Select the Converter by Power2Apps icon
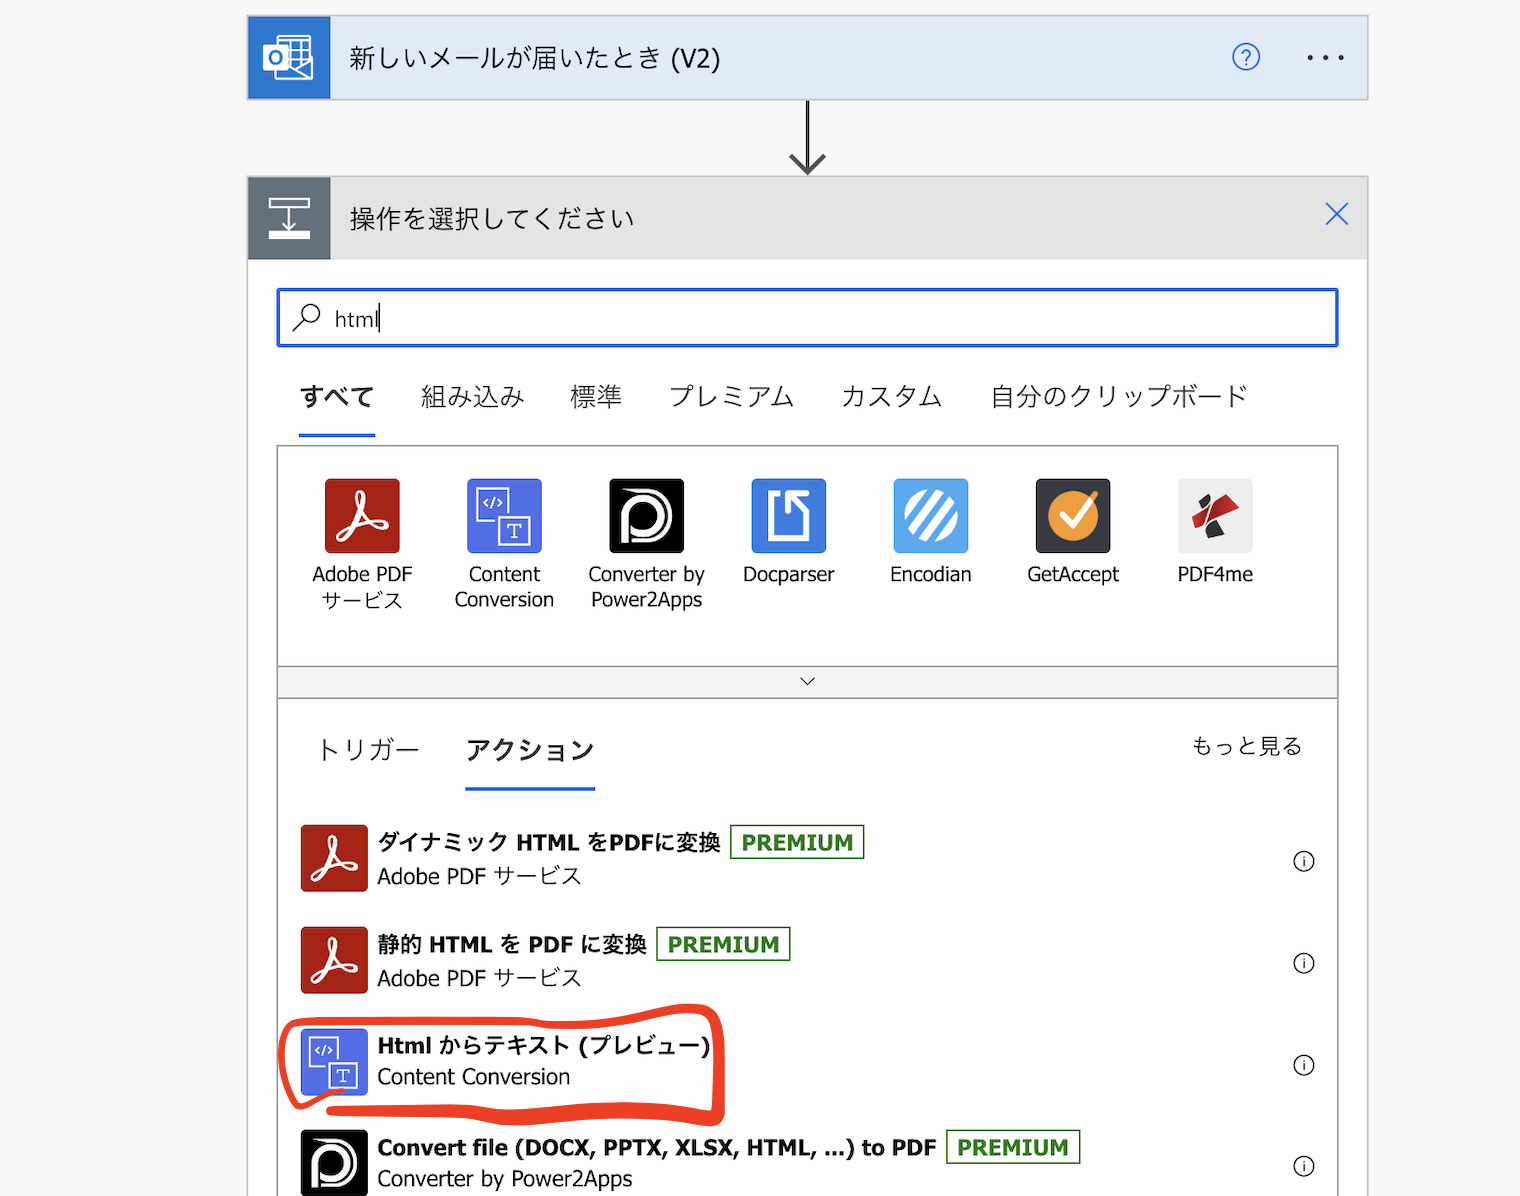The image size is (1520, 1196). pos(646,516)
